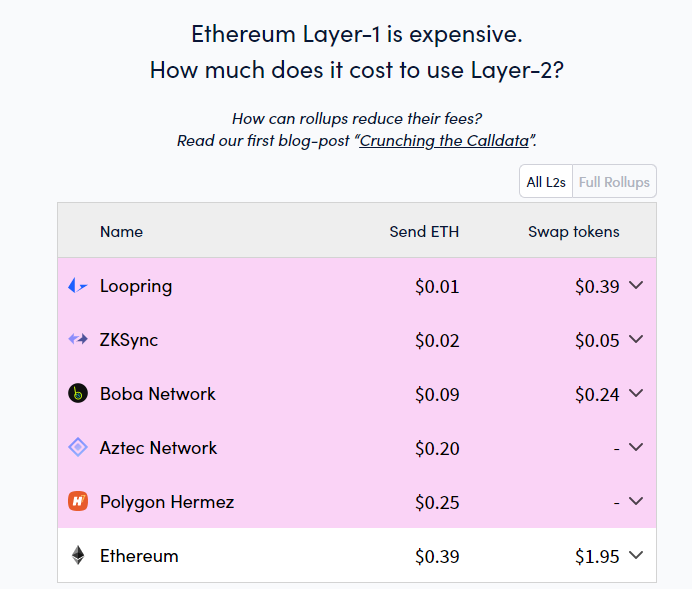
Task: Click the Aztec Network diamond icon
Action: (78, 447)
